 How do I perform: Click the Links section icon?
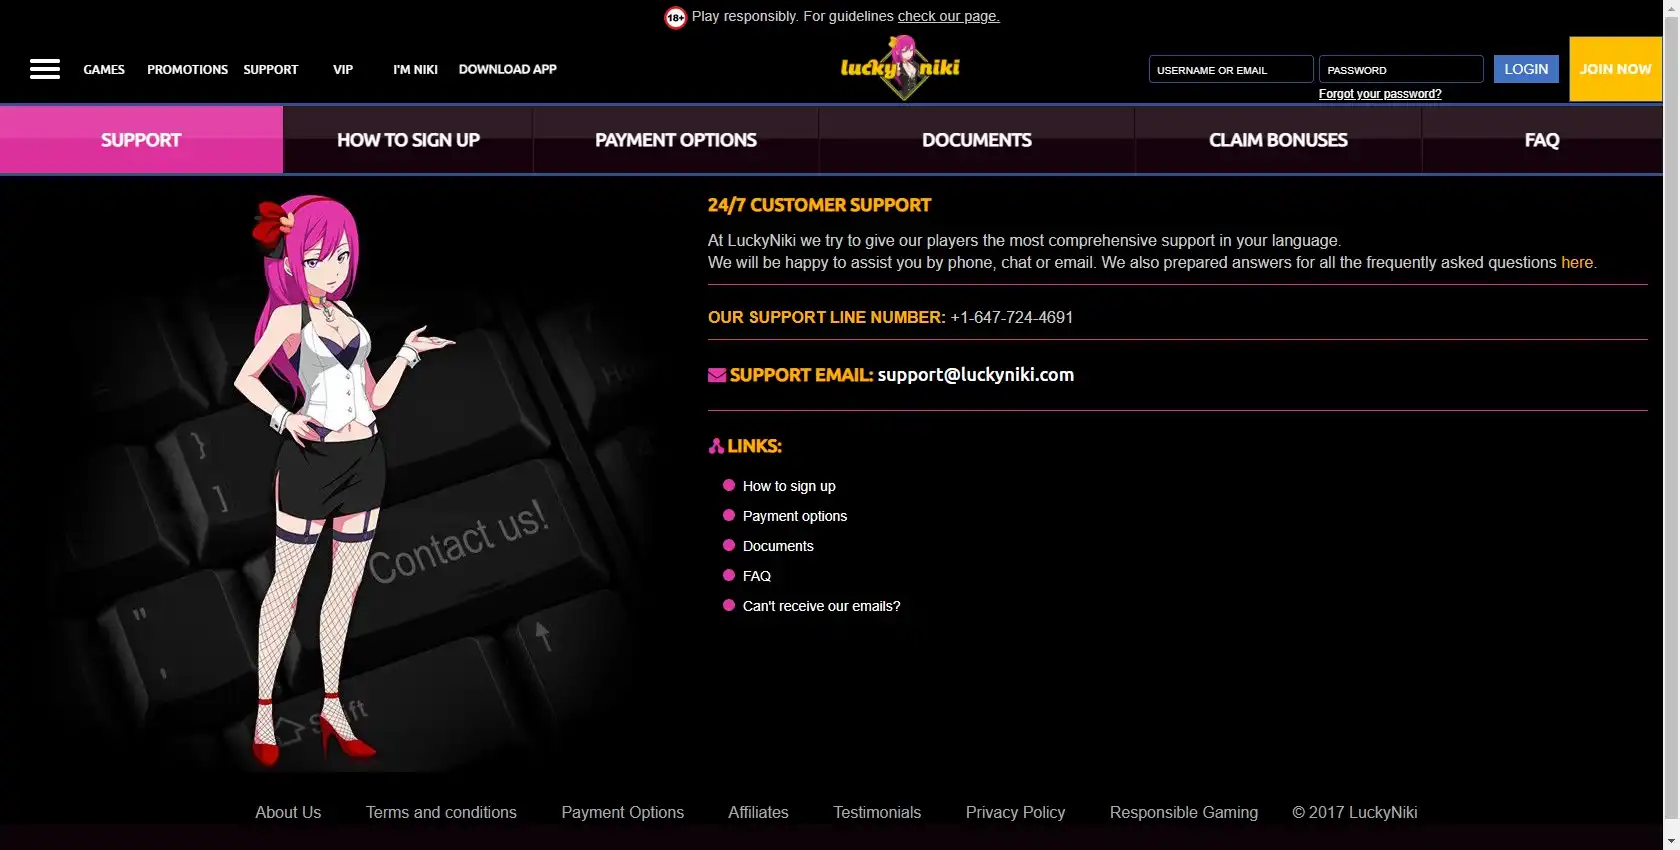716,446
